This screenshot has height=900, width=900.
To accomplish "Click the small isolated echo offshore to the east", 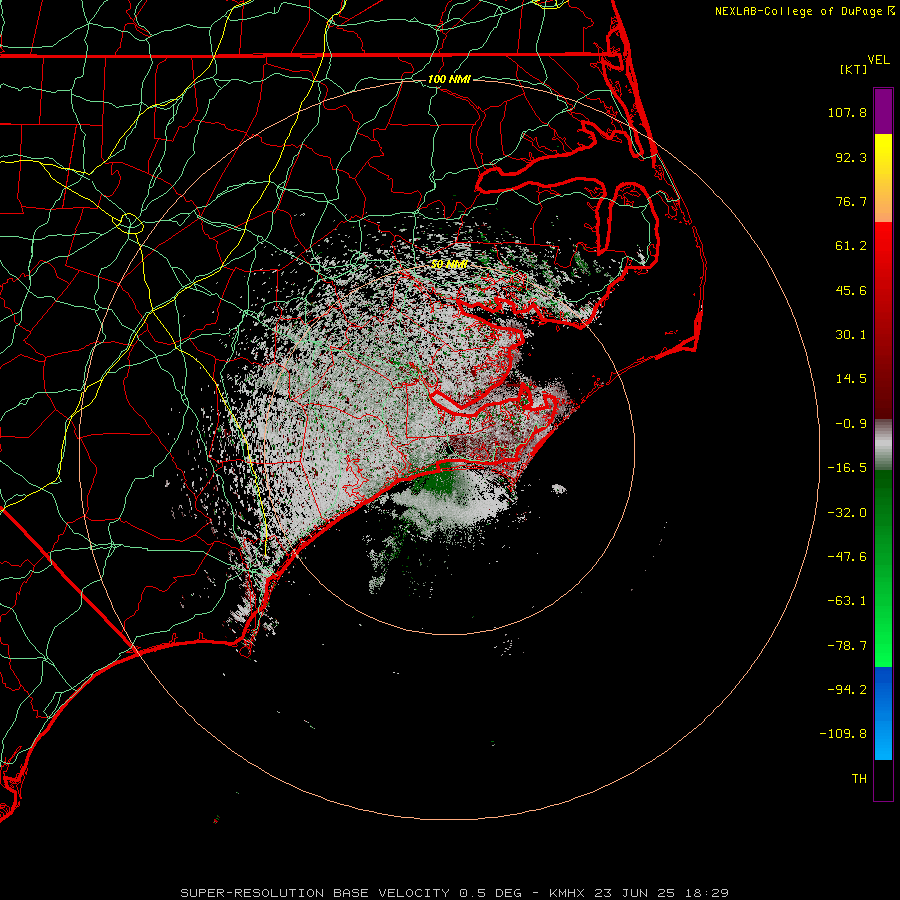I will point(559,489).
